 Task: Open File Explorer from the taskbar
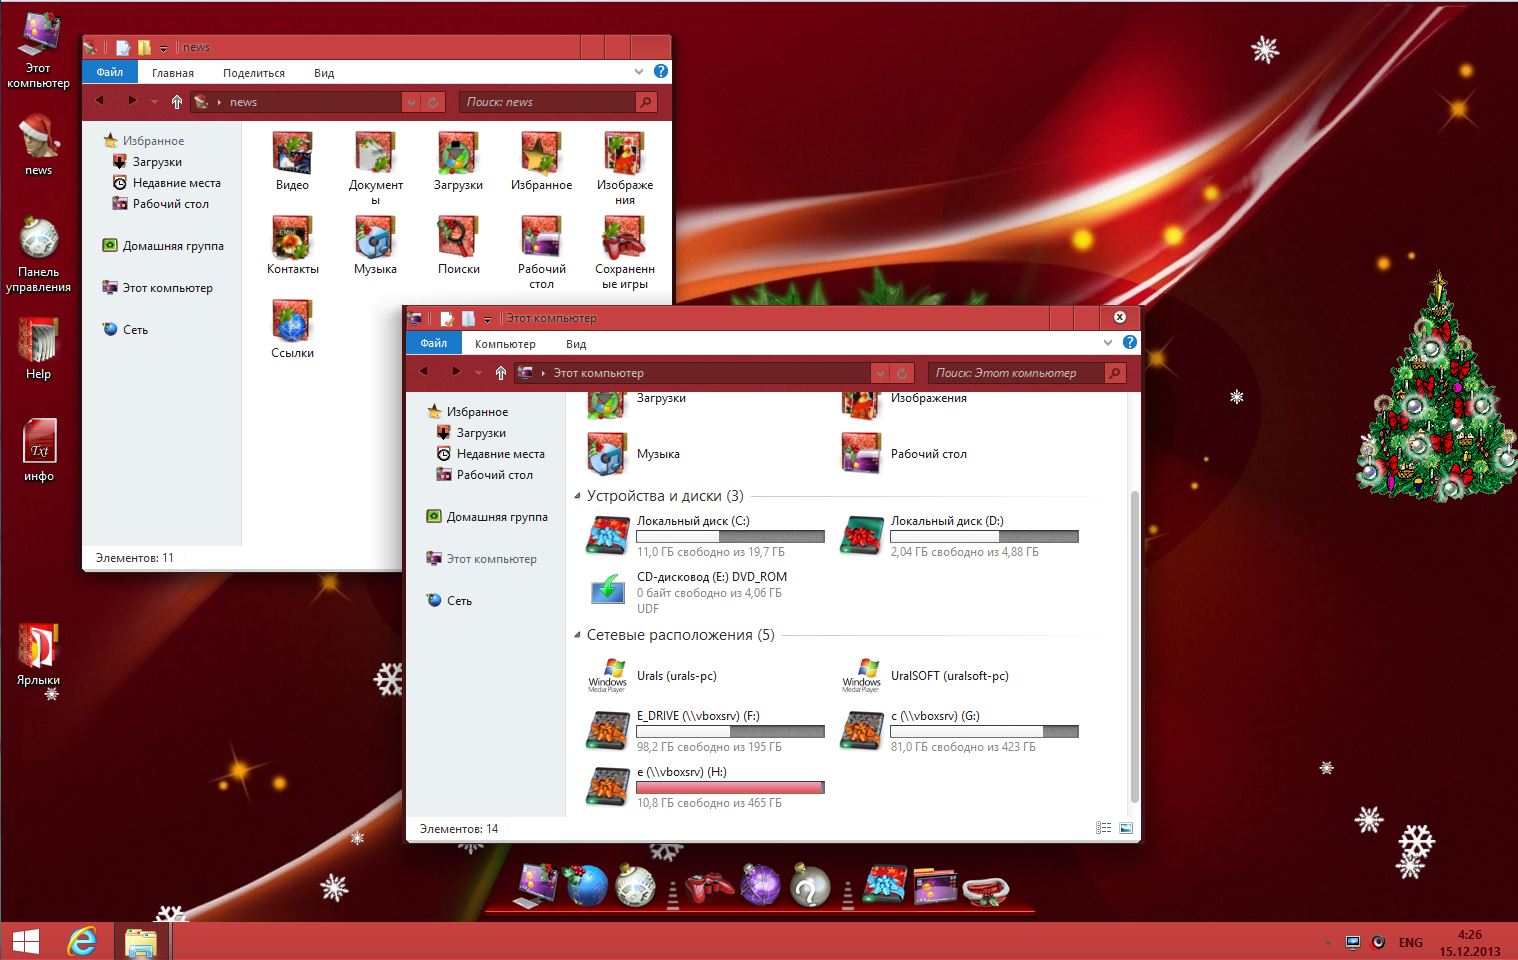141,941
